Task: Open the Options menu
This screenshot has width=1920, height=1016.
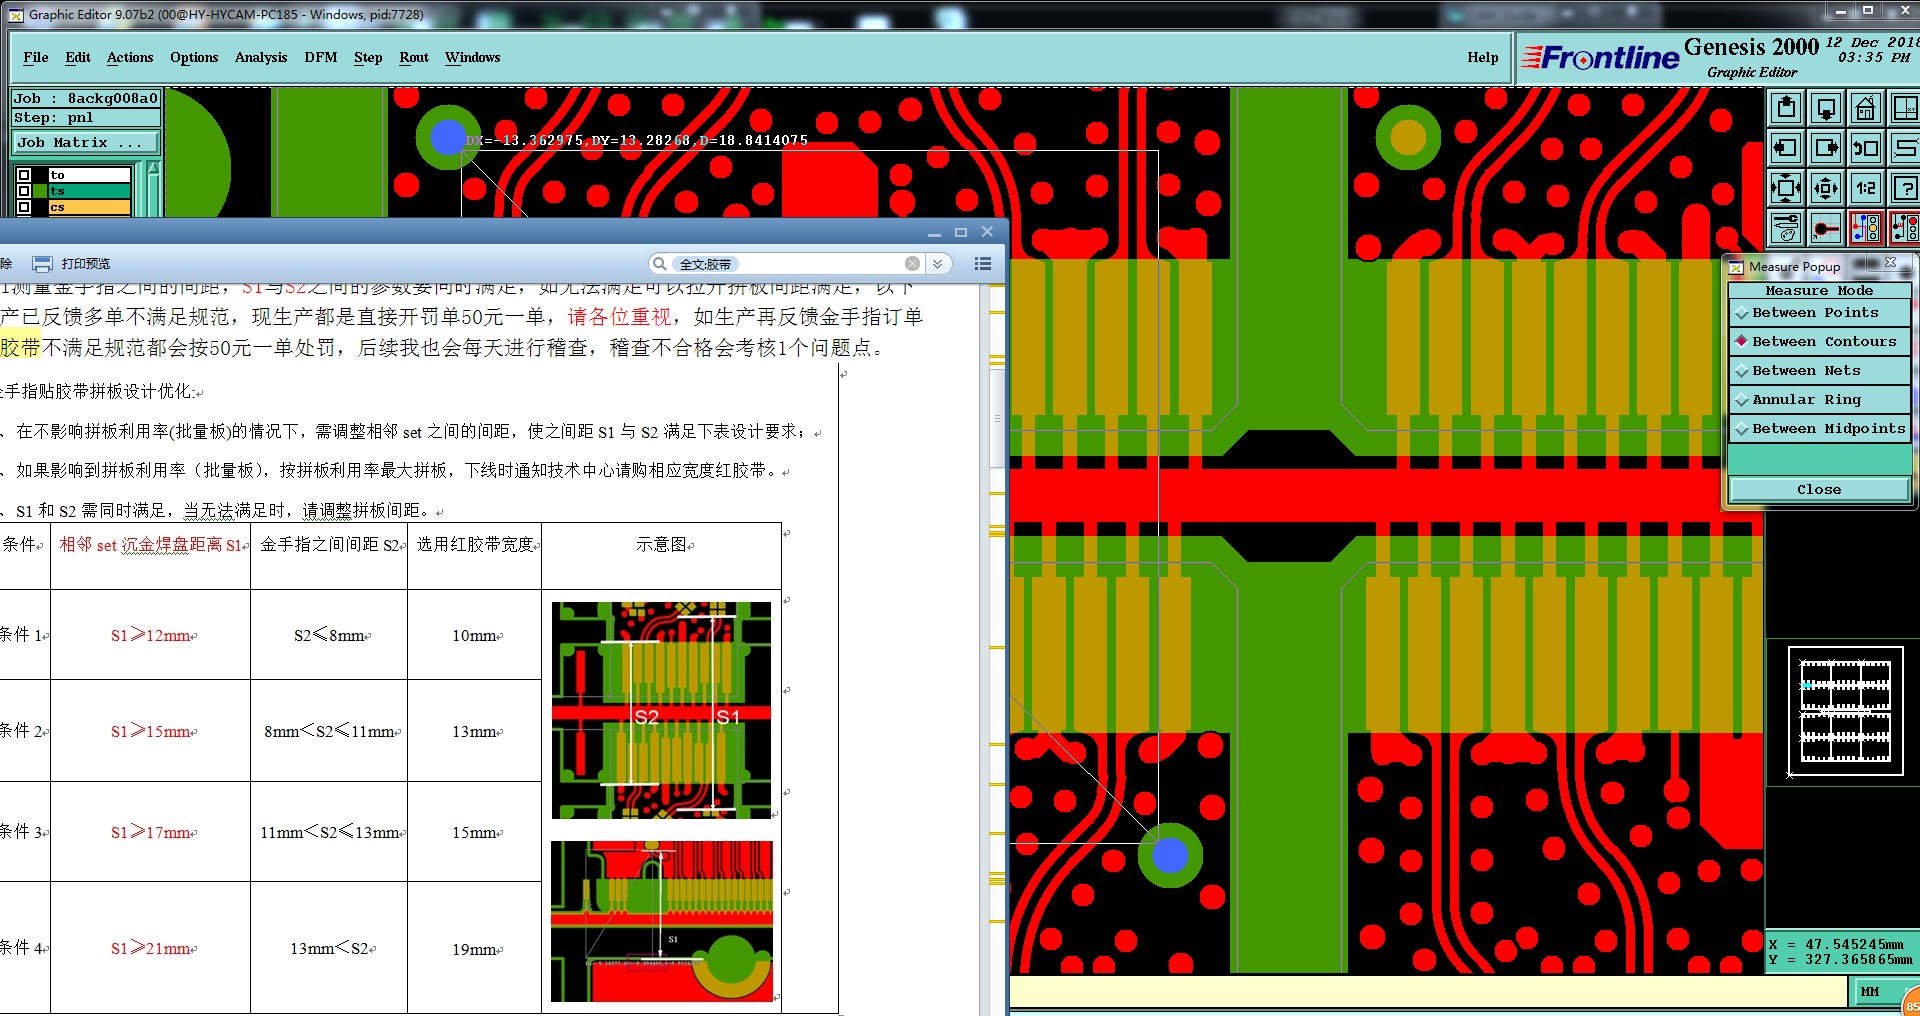Action: (x=194, y=57)
